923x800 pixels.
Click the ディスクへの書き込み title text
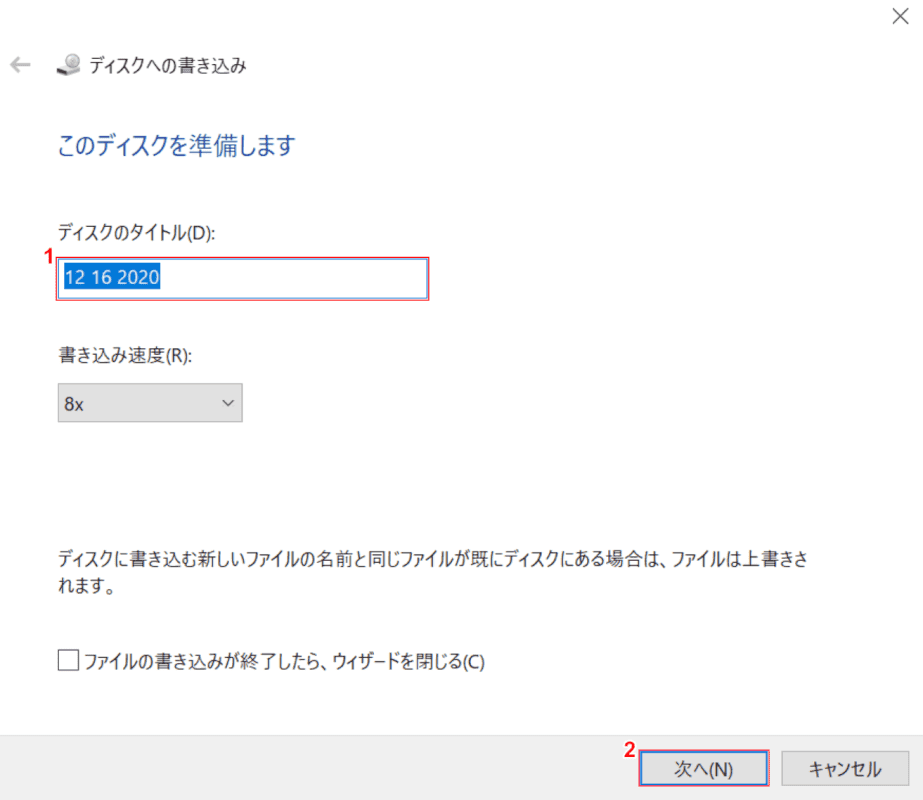[x=168, y=65]
